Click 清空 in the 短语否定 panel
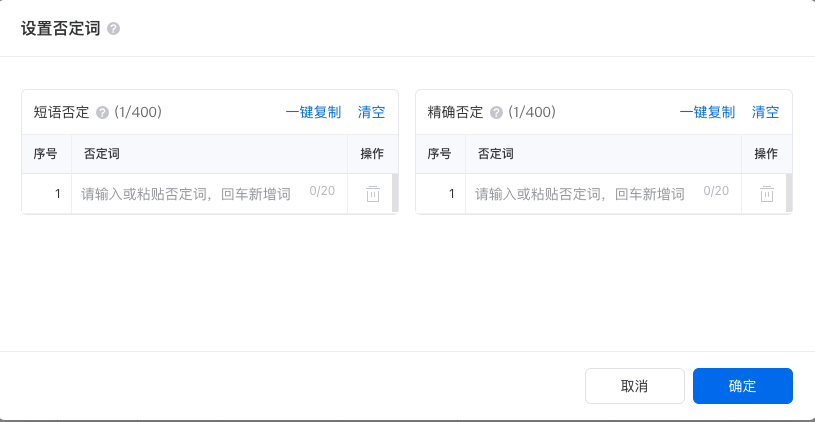 pyautogui.click(x=371, y=112)
